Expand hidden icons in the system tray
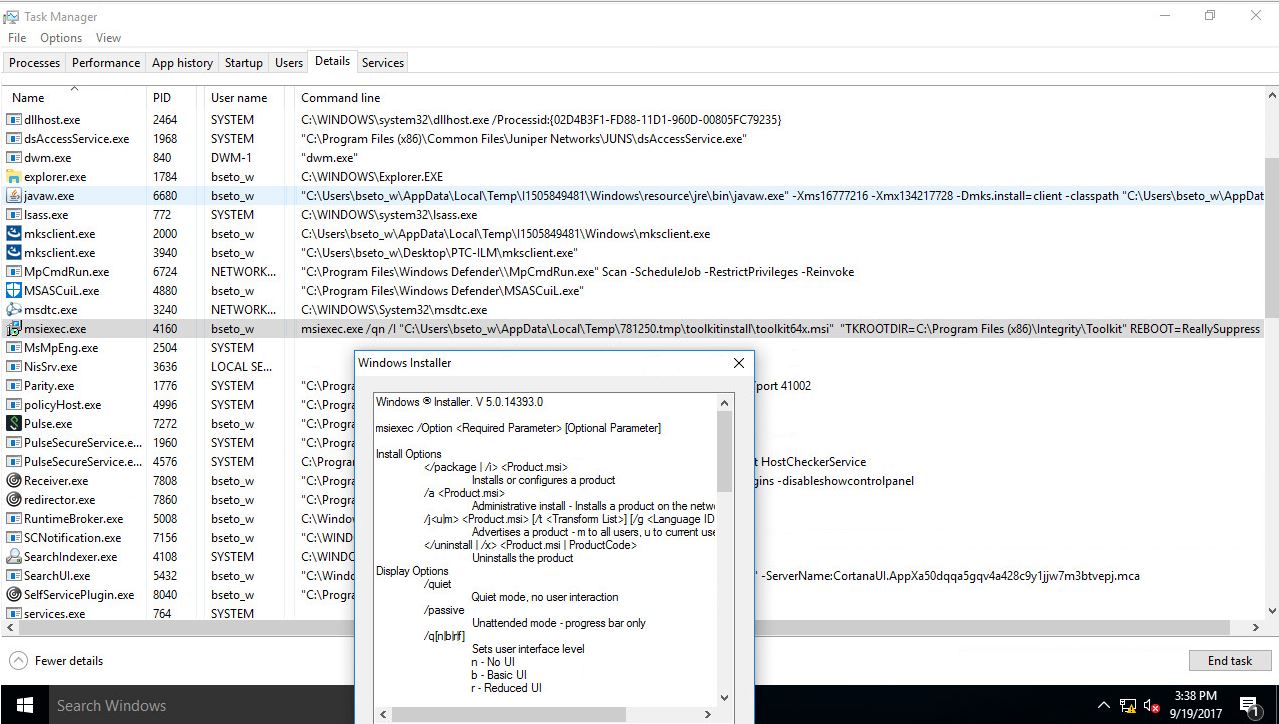Viewport: 1279px width, 724px height. click(1103, 705)
